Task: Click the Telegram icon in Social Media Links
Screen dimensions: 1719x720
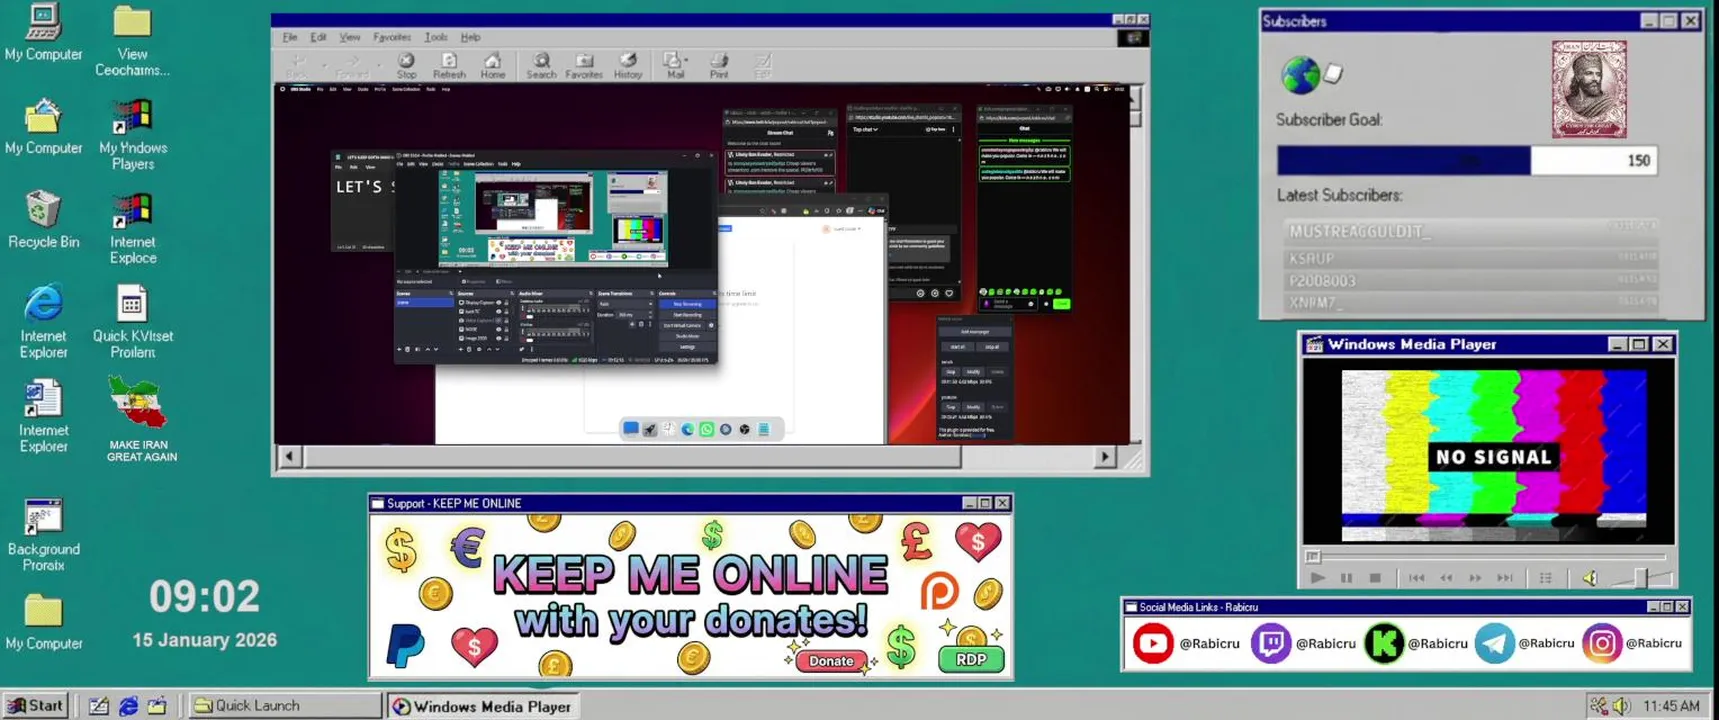Action: click(1495, 643)
